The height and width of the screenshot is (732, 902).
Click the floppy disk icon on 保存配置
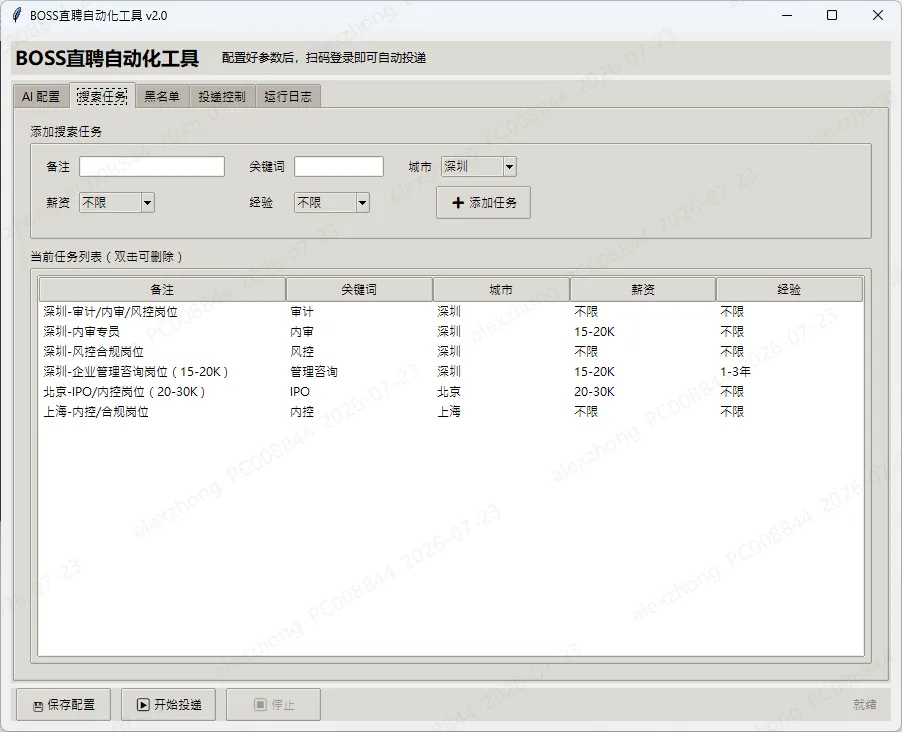[38, 706]
